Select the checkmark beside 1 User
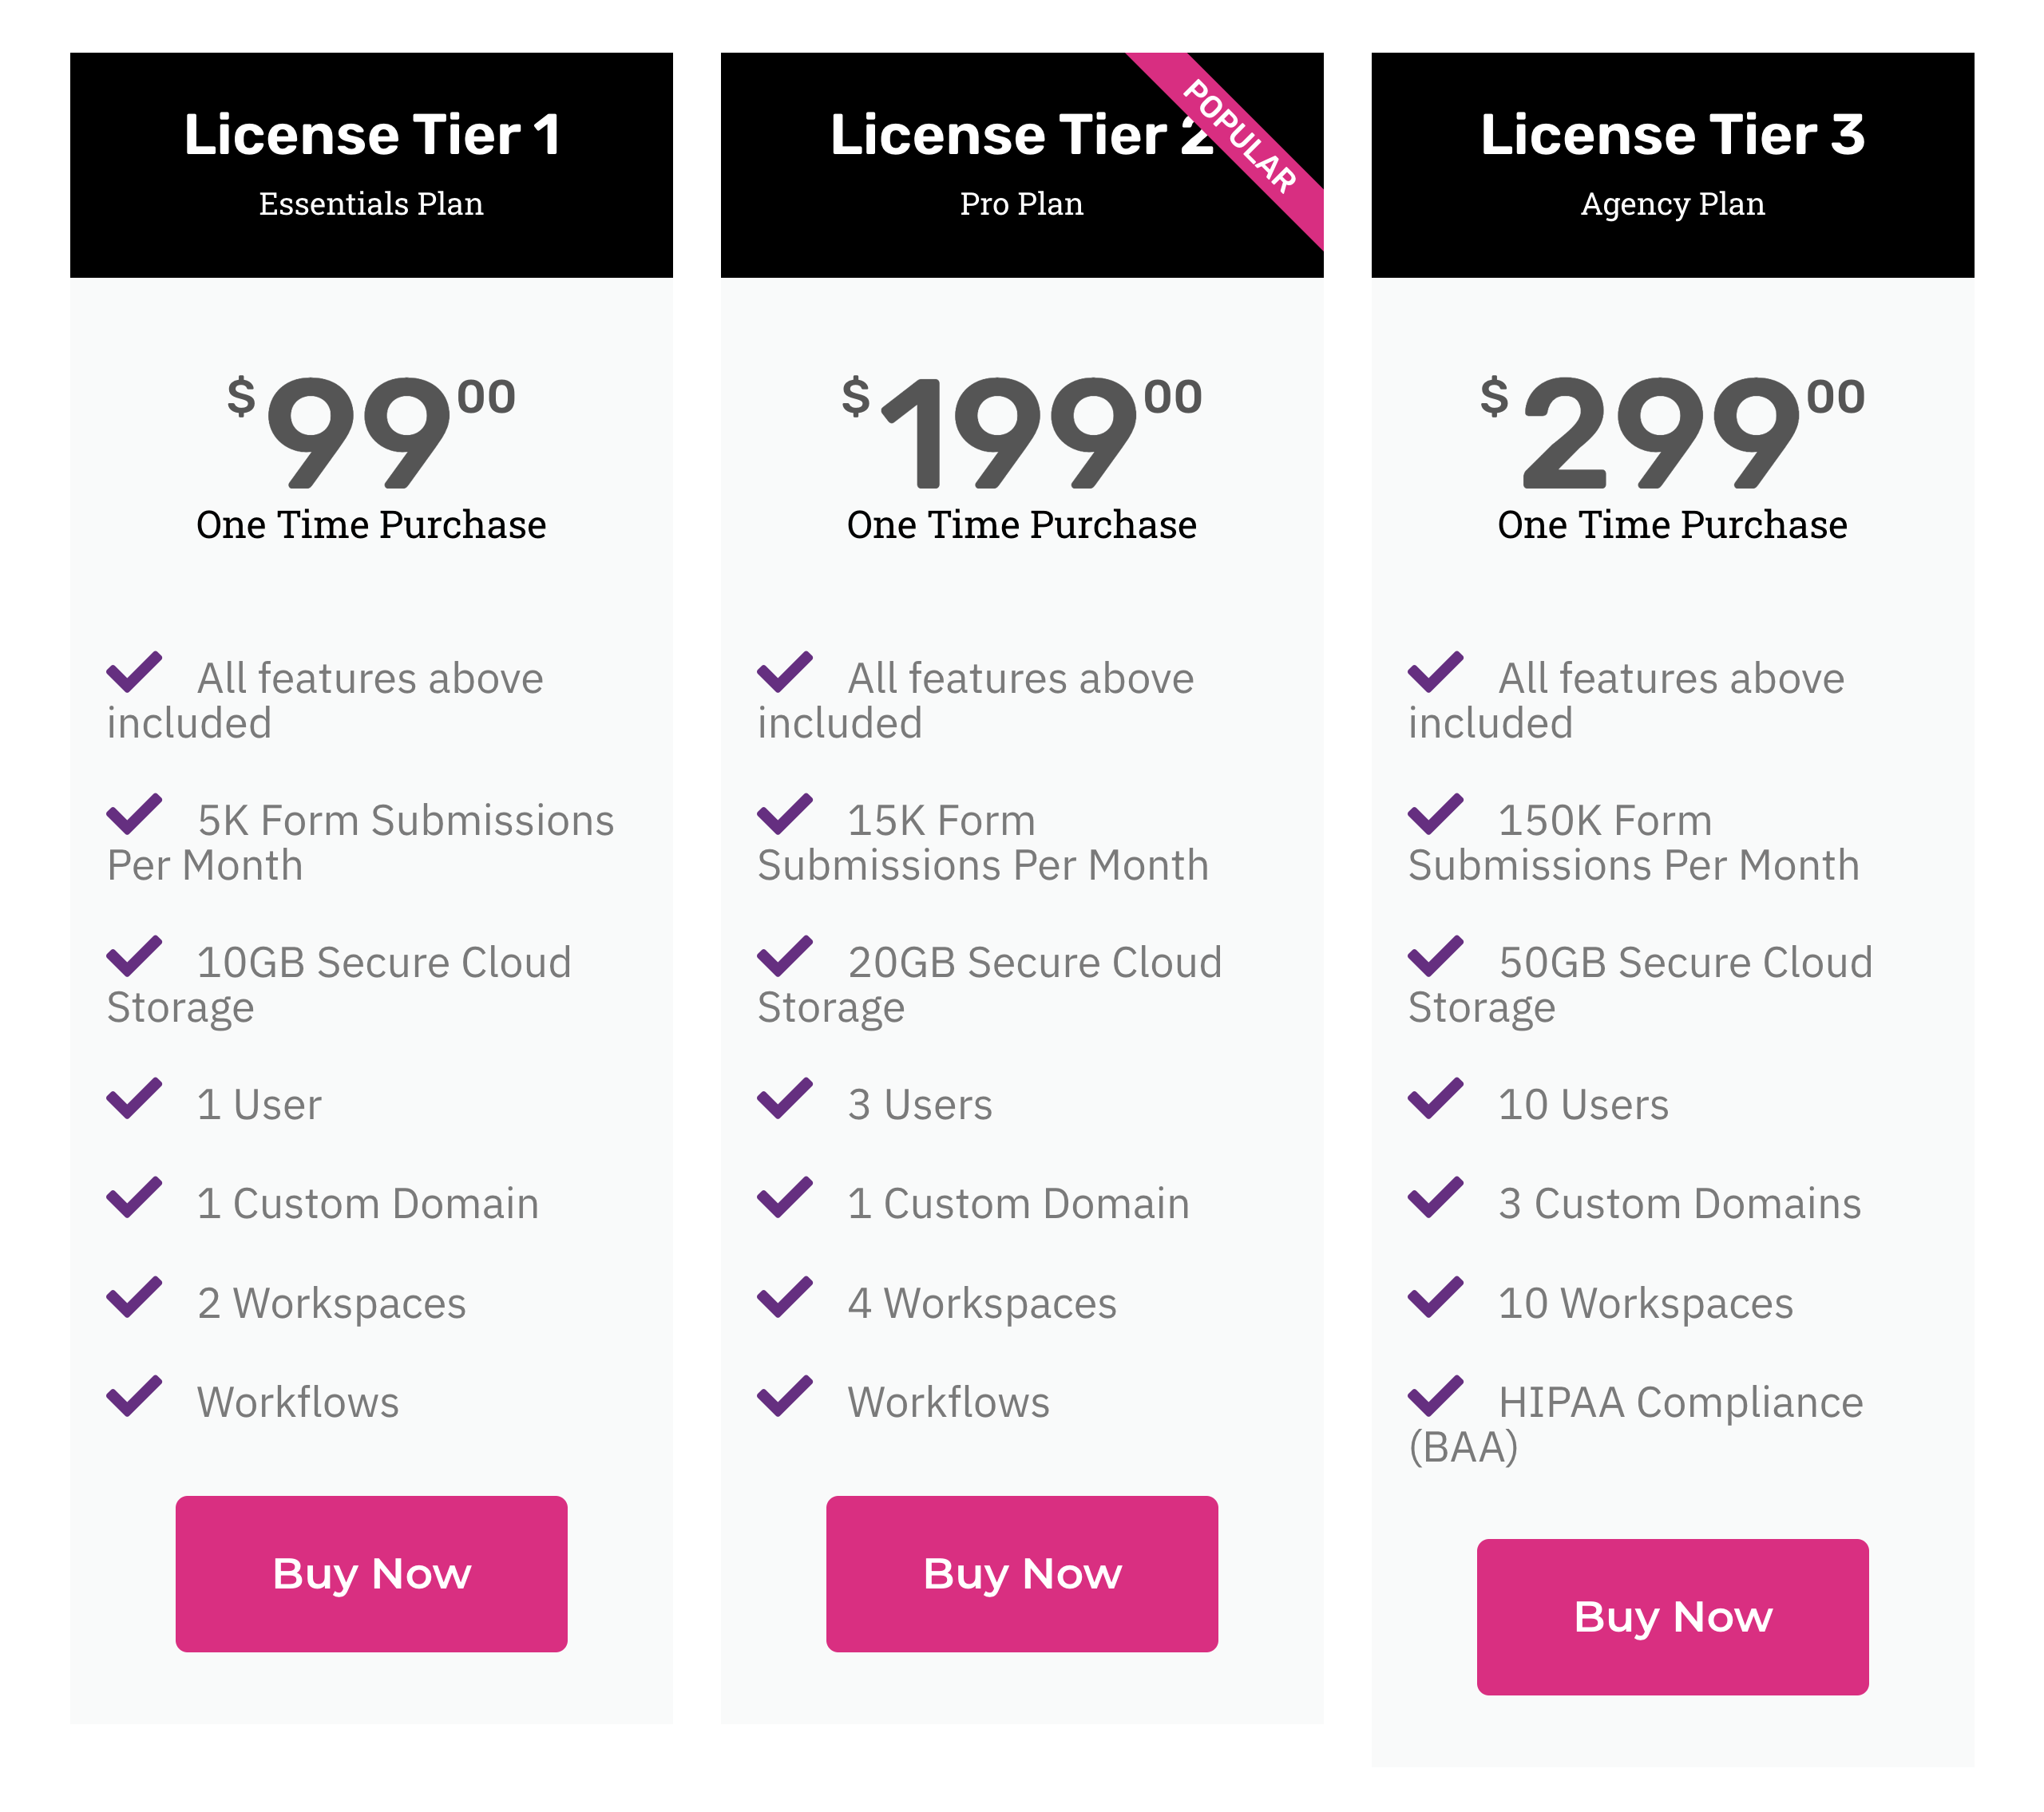Screen dimensions: 2044x1812 click(134, 1098)
